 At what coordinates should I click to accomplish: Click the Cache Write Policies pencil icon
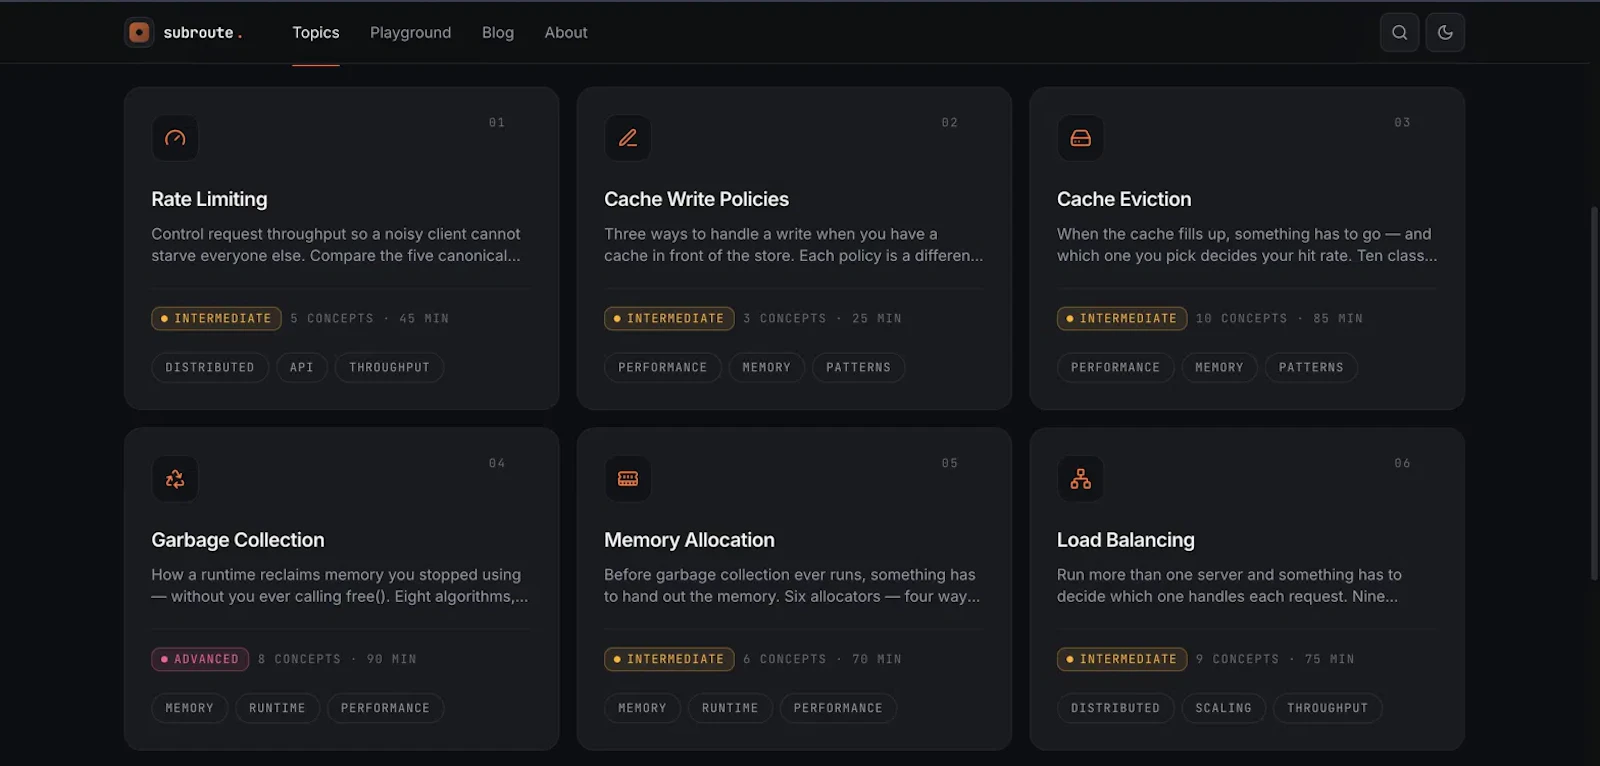(628, 138)
